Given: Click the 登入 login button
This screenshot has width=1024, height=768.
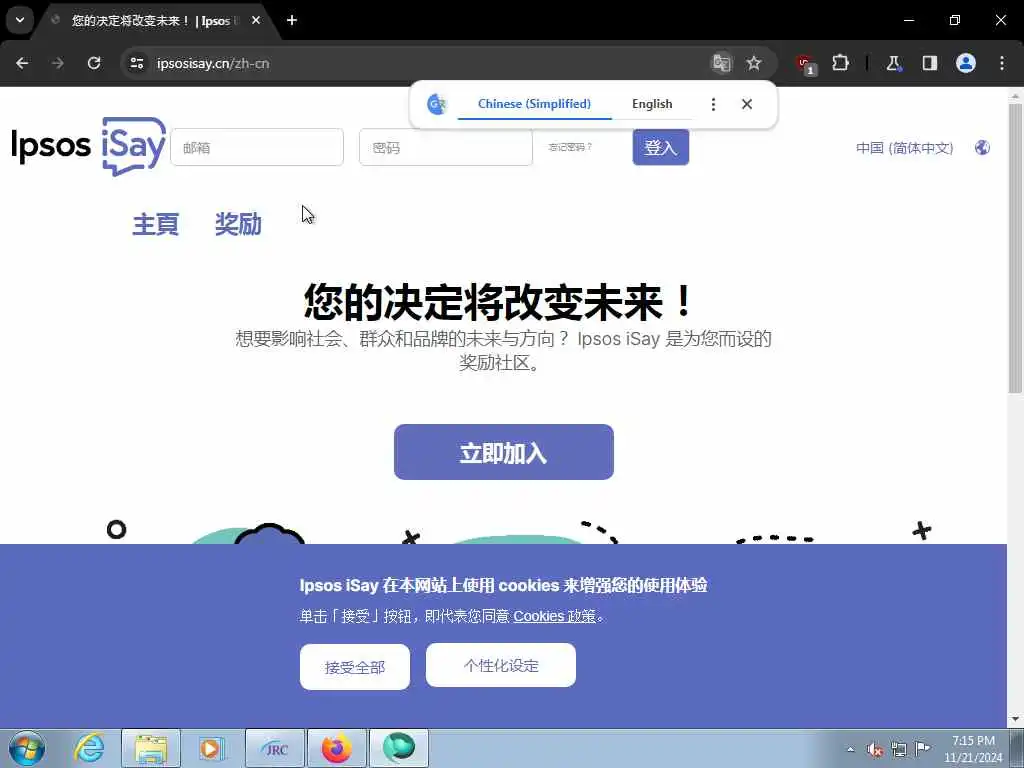Looking at the screenshot, I should [660, 147].
